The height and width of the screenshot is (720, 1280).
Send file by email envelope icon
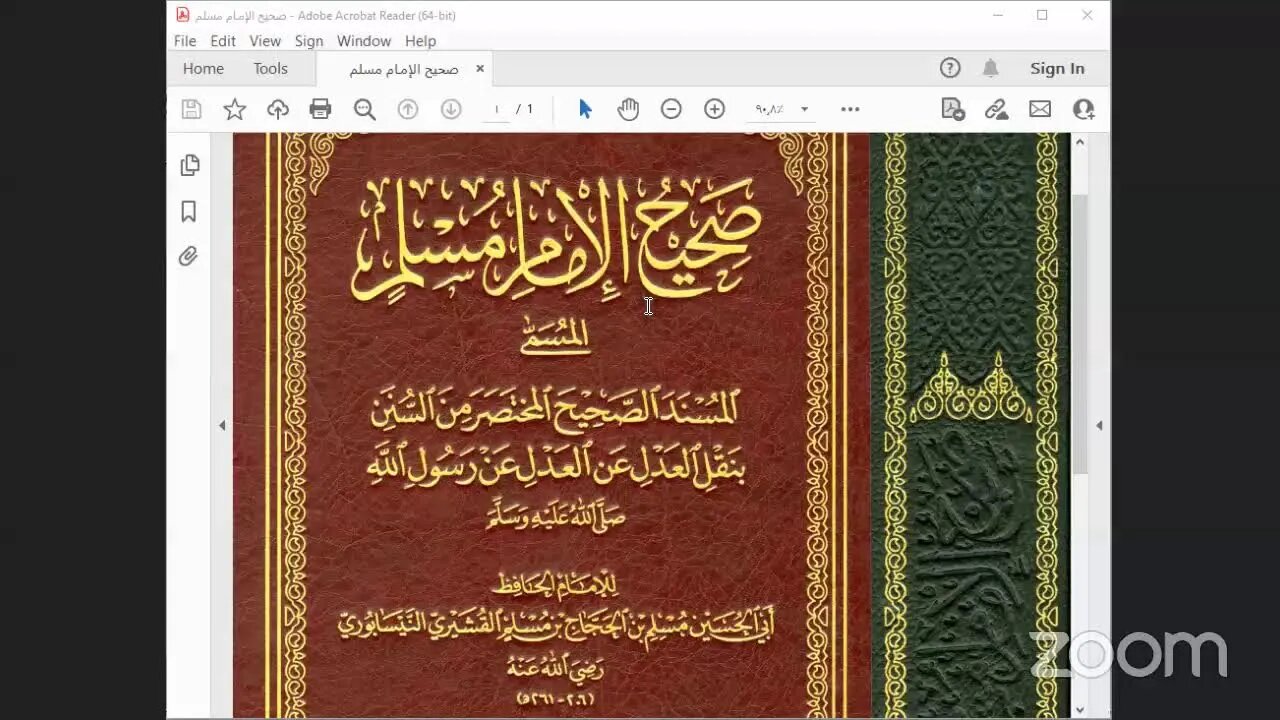[x=1040, y=109]
